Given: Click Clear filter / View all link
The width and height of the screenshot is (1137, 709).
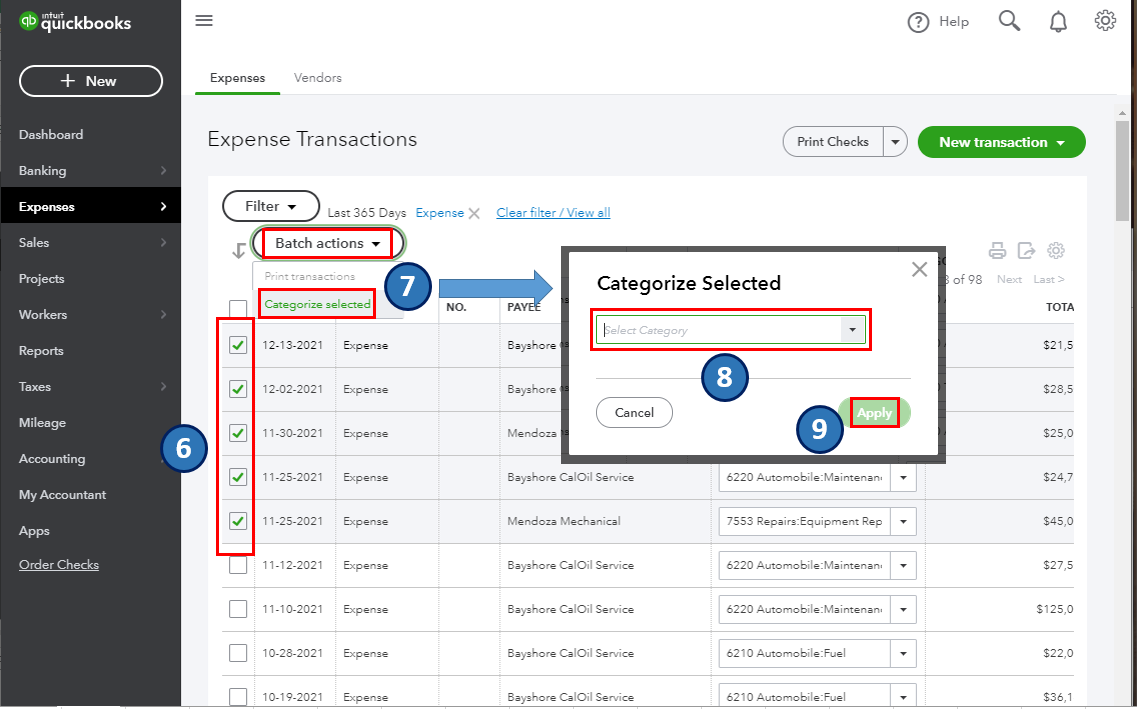Looking at the screenshot, I should click(553, 212).
